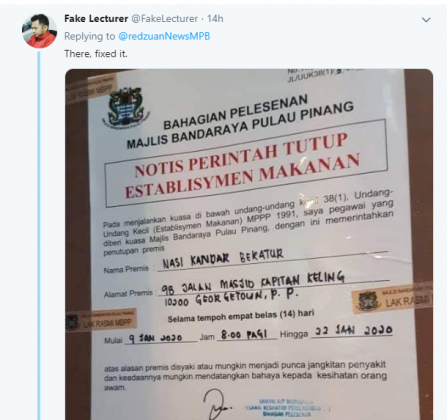Open the 14h timestamp permalink
Screen dimensions: 447x420
(215, 19)
